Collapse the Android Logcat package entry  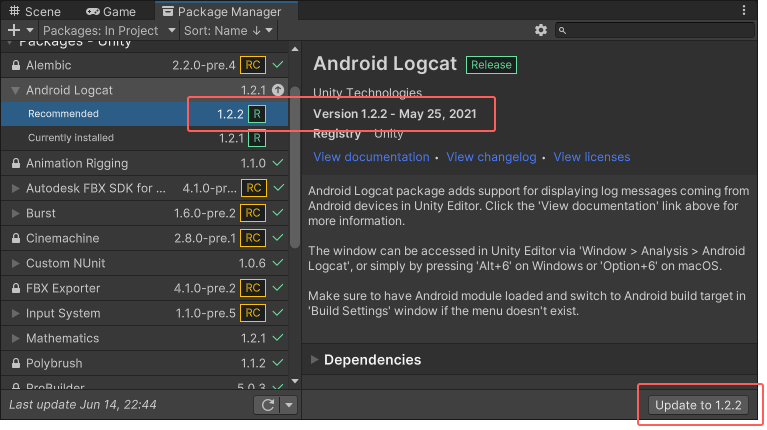pyautogui.click(x=16, y=90)
